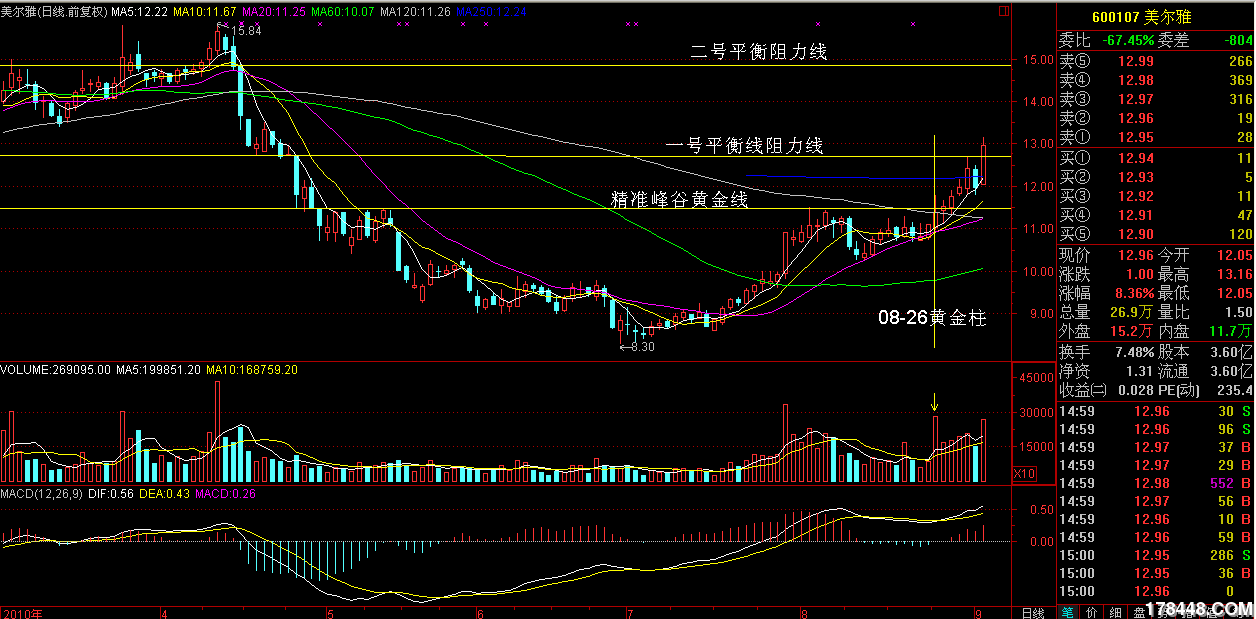Select the 买③ 12.92 bid row
Screen dimensions: 1256x619
[1156, 196]
